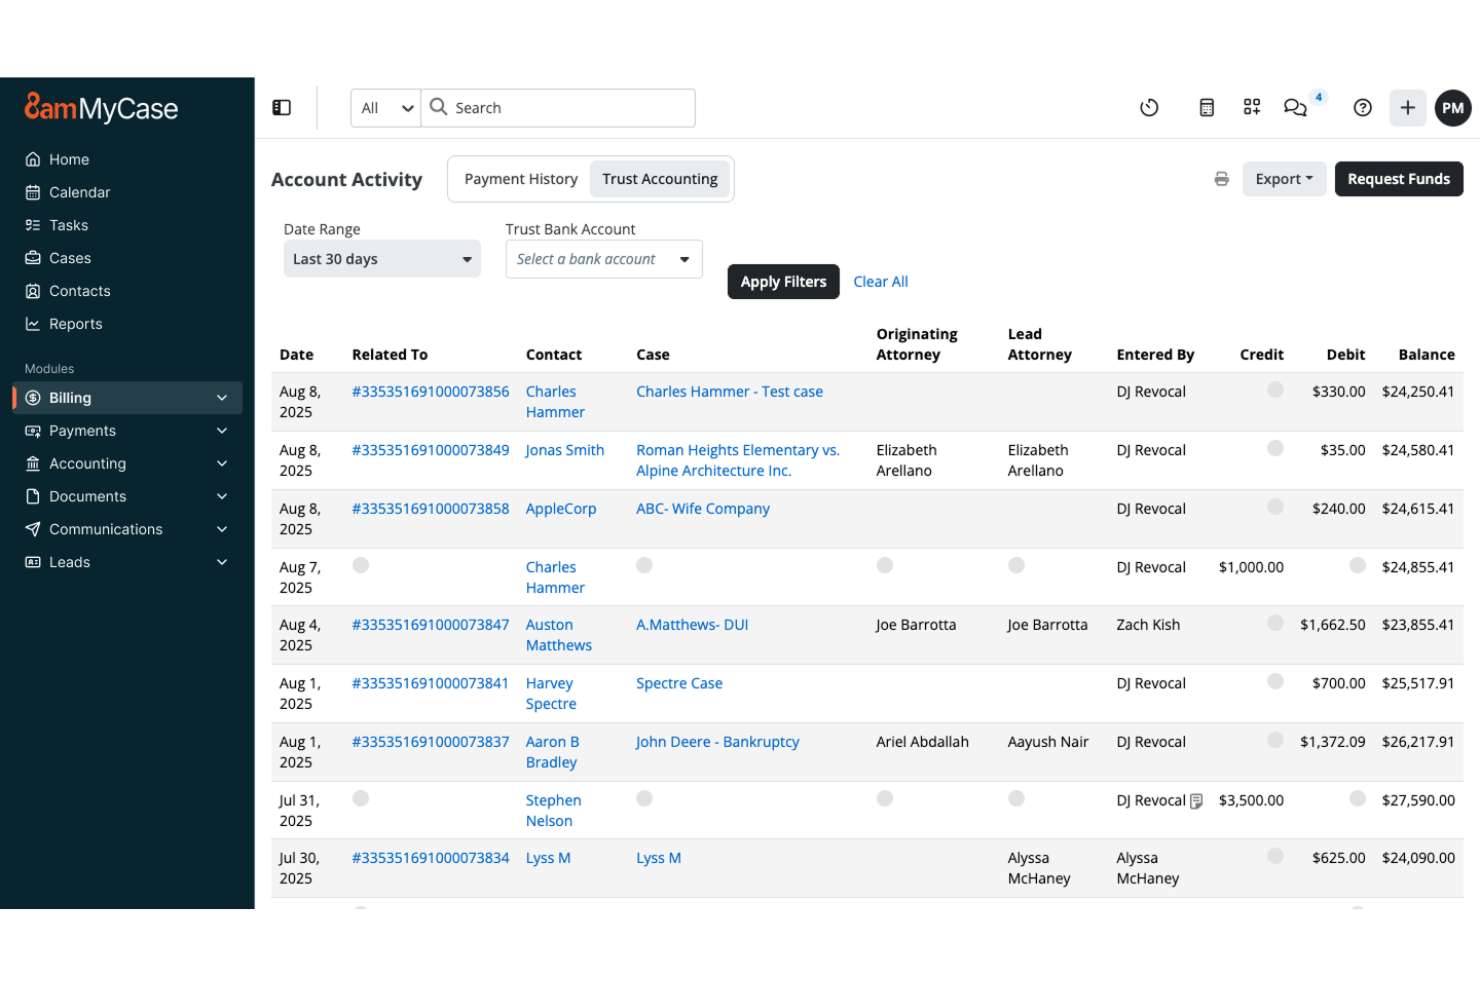This screenshot has width=1480, height=987.
Task: Open ABC- Wife Company case
Action: pos(703,509)
